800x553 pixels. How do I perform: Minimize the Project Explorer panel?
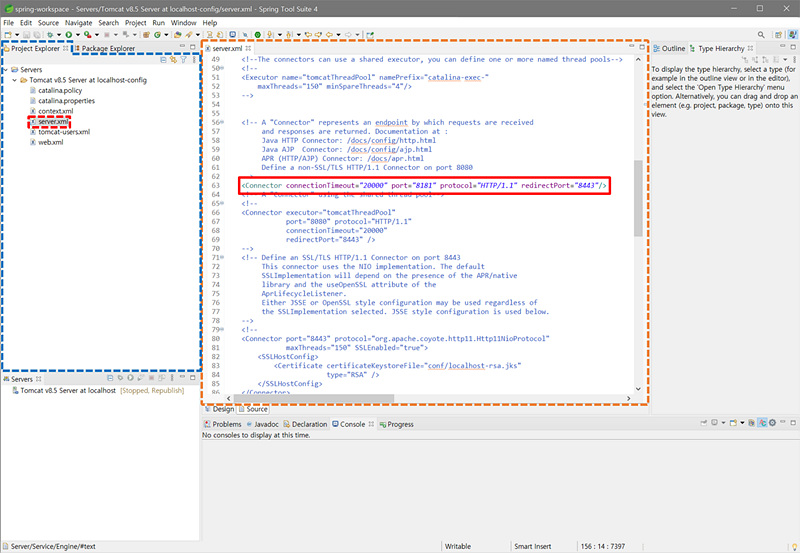coord(182,46)
